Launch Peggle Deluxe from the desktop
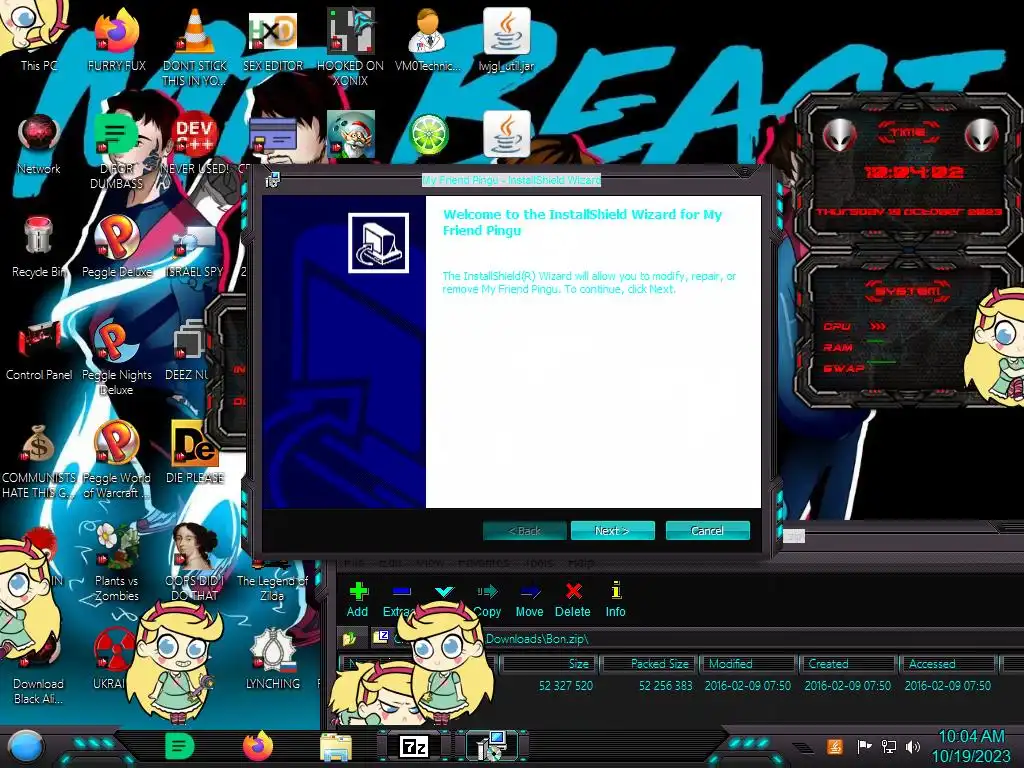Screen dimensions: 1024x768 pyautogui.click(x=117, y=247)
